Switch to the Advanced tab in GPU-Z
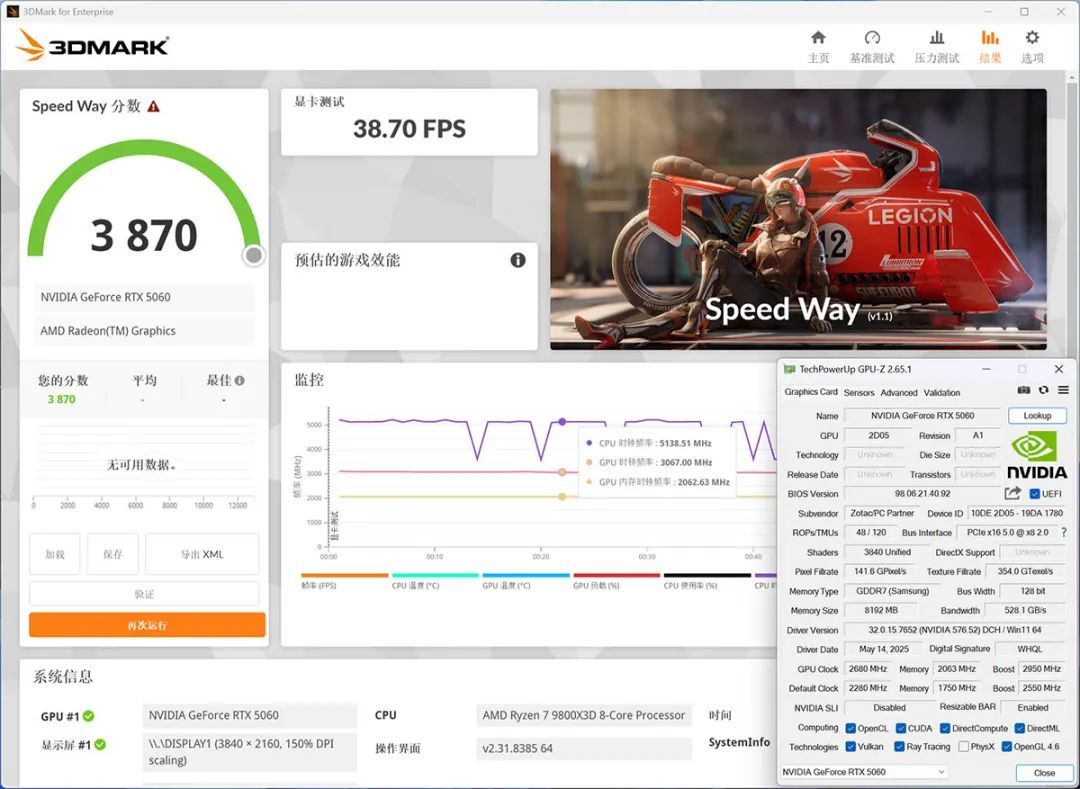Image resolution: width=1080 pixels, height=789 pixels. 899,392
